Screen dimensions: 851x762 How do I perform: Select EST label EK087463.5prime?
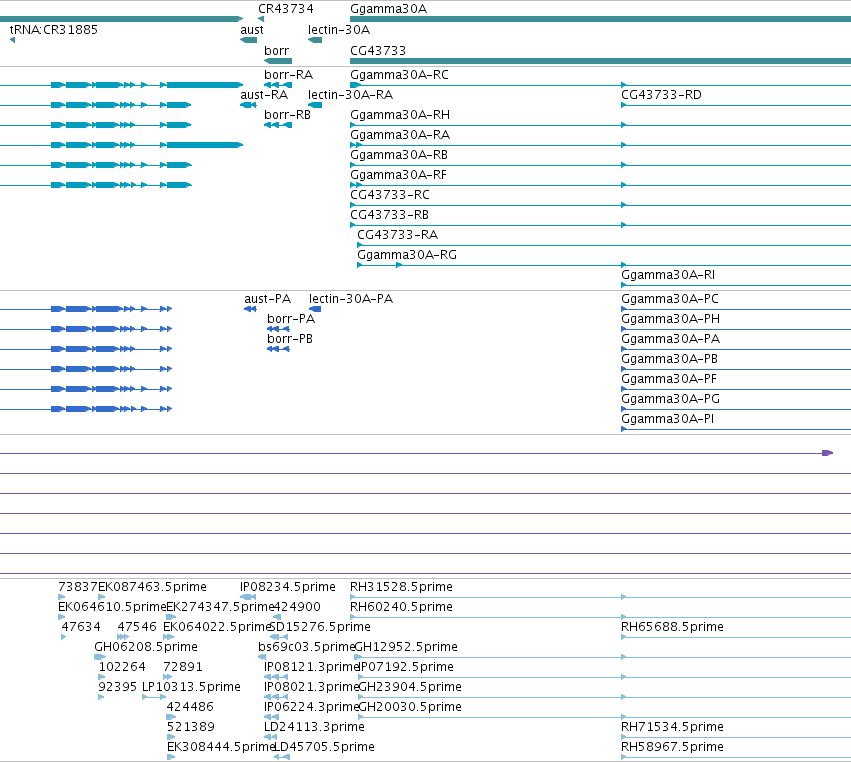[152, 587]
